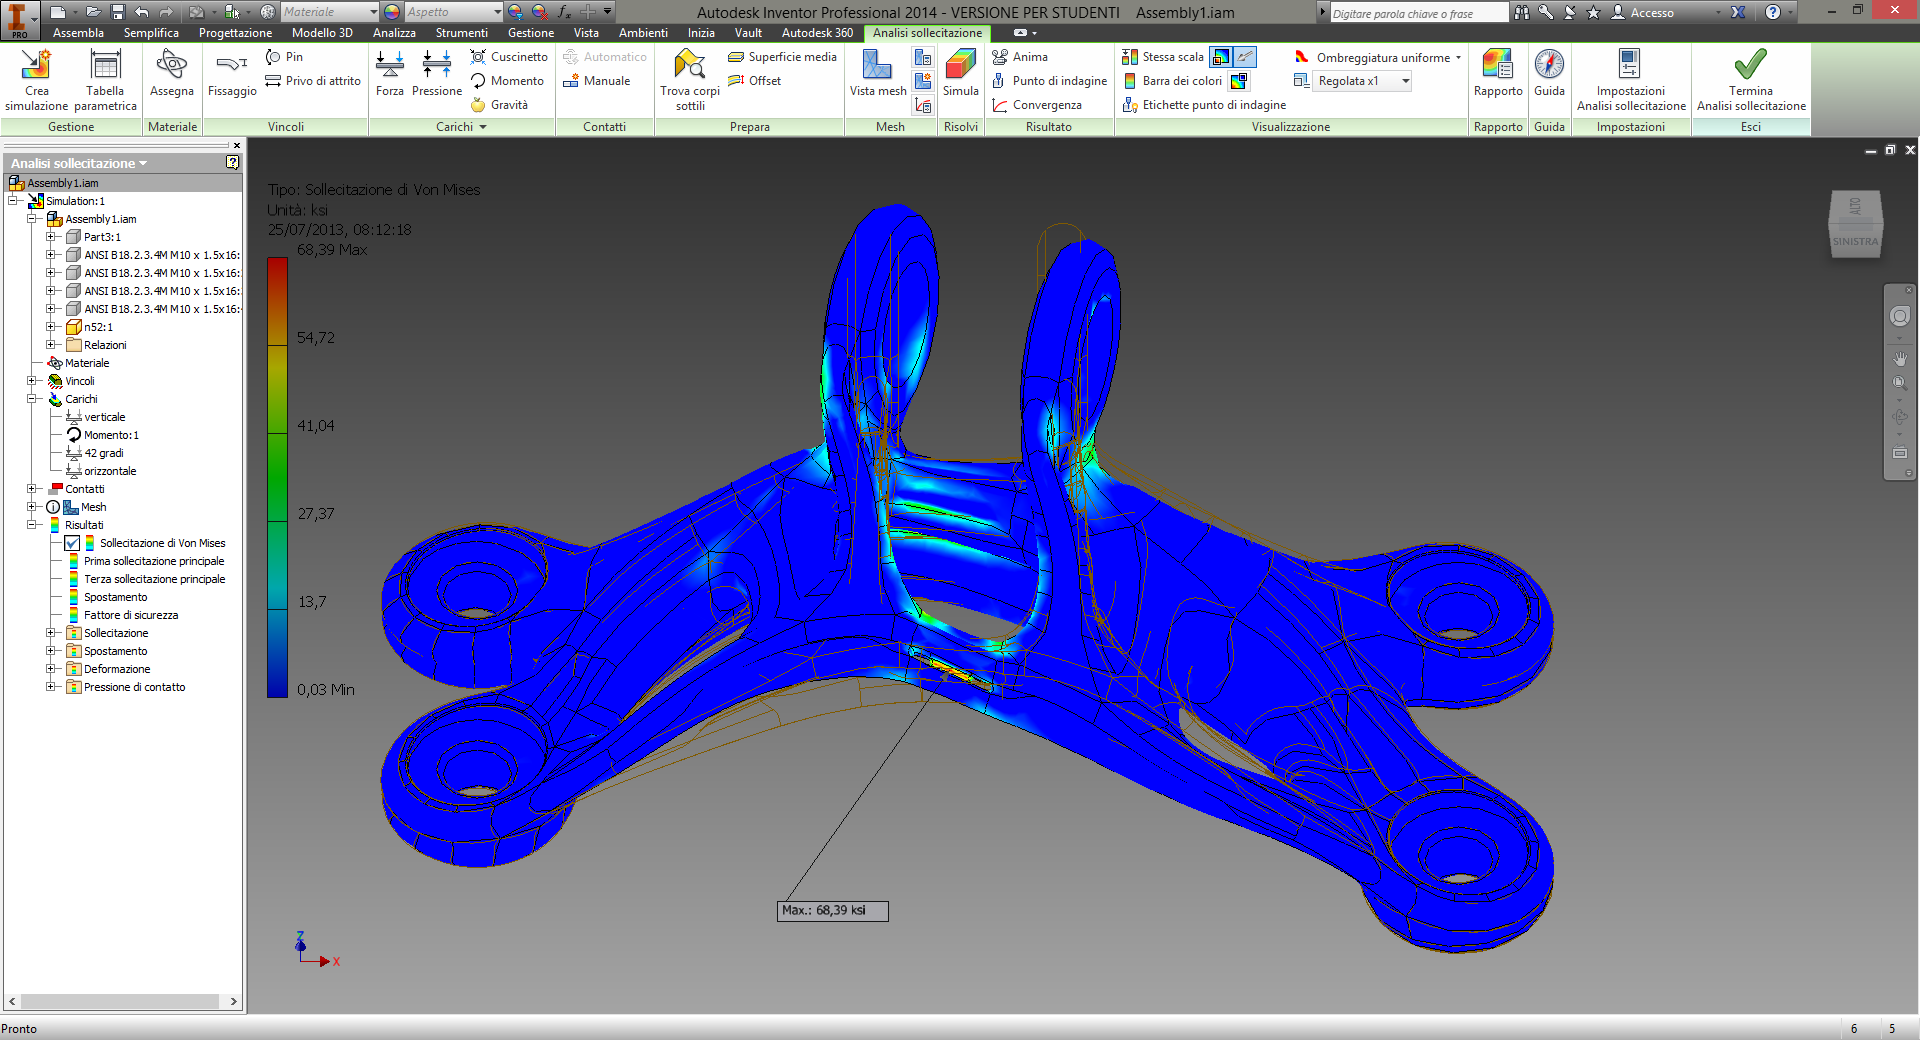
Task: Open the Ambienti ribbon tab
Action: click(643, 33)
